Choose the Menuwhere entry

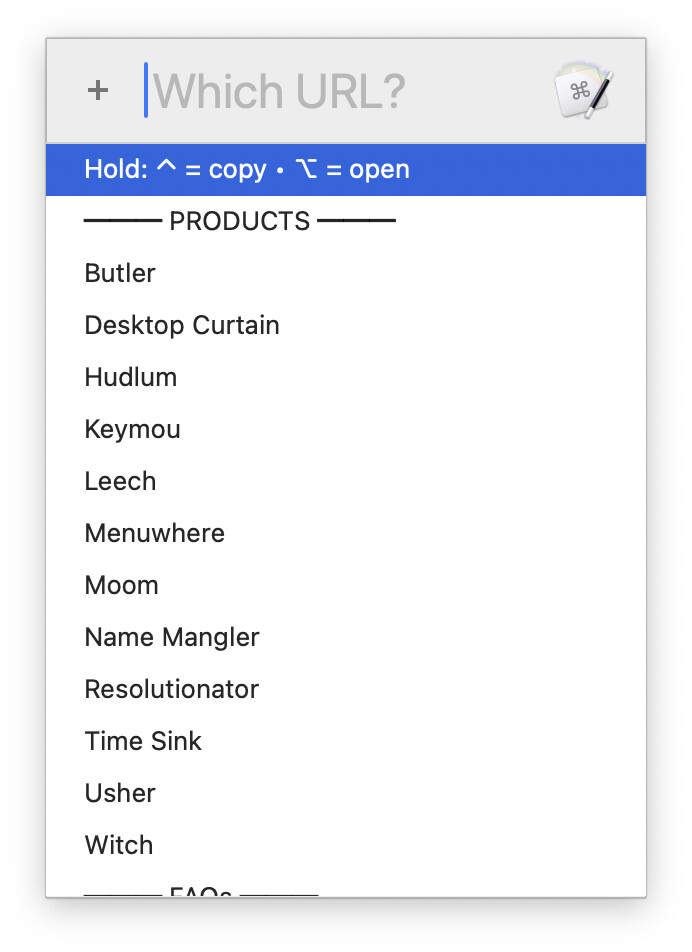[x=155, y=533]
